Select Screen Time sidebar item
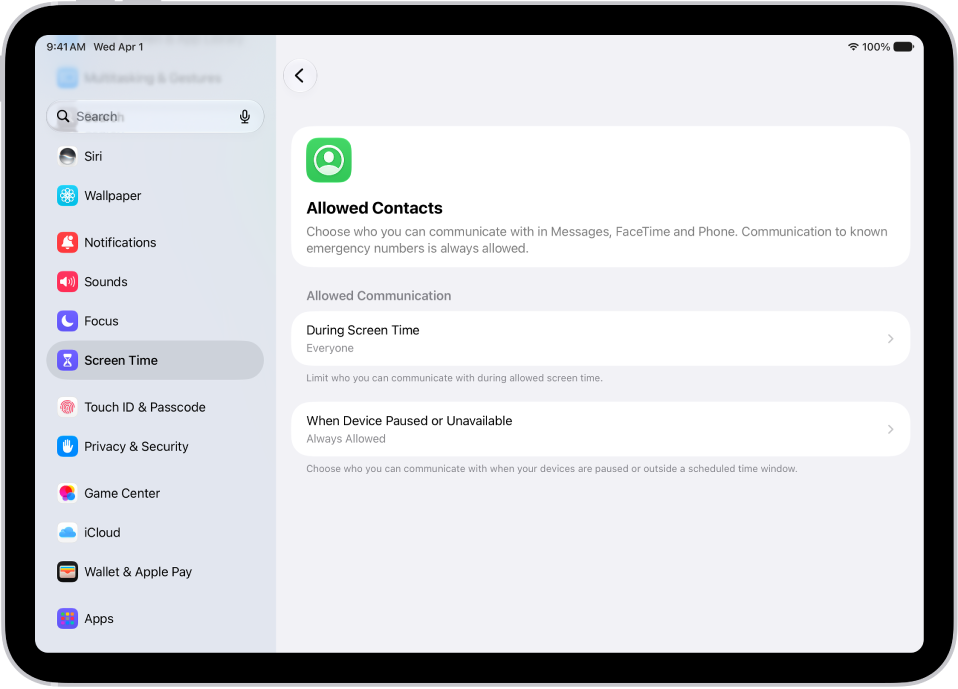This screenshot has height=689, width=958. coord(155,360)
